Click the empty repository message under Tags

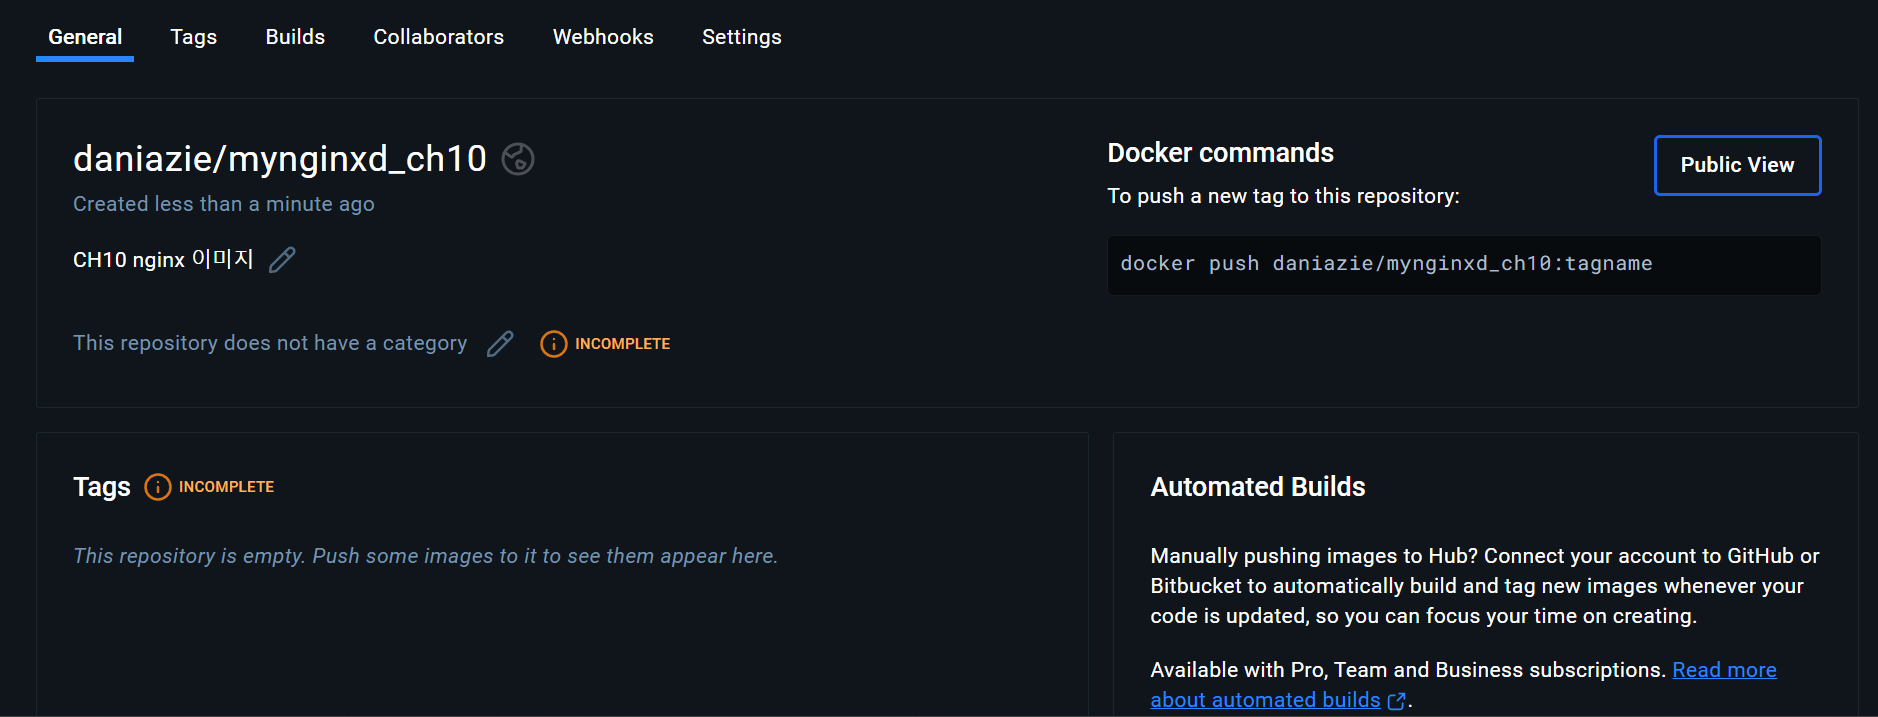tap(425, 556)
